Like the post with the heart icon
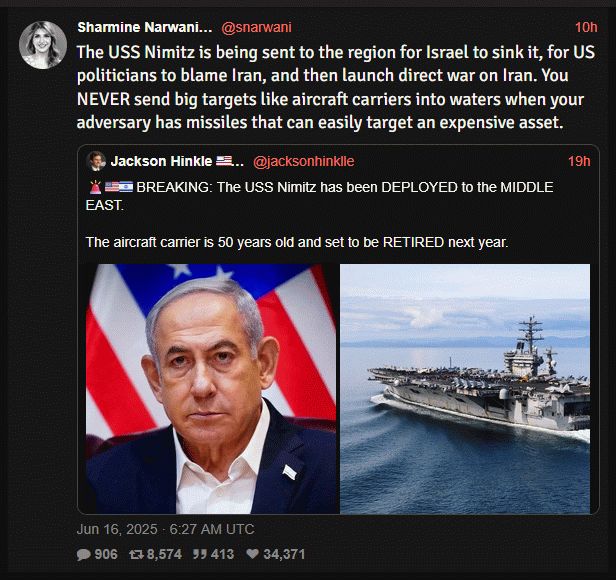The width and height of the screenshot is (616, 580). (252, 554)
